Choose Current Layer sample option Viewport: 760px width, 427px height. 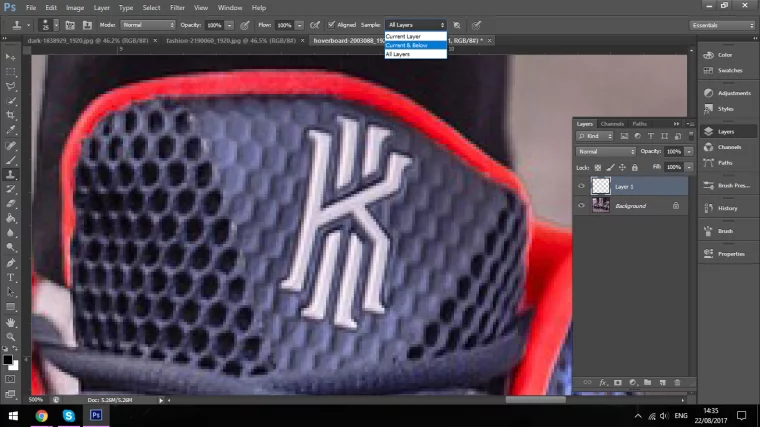(x=415, y=36)
